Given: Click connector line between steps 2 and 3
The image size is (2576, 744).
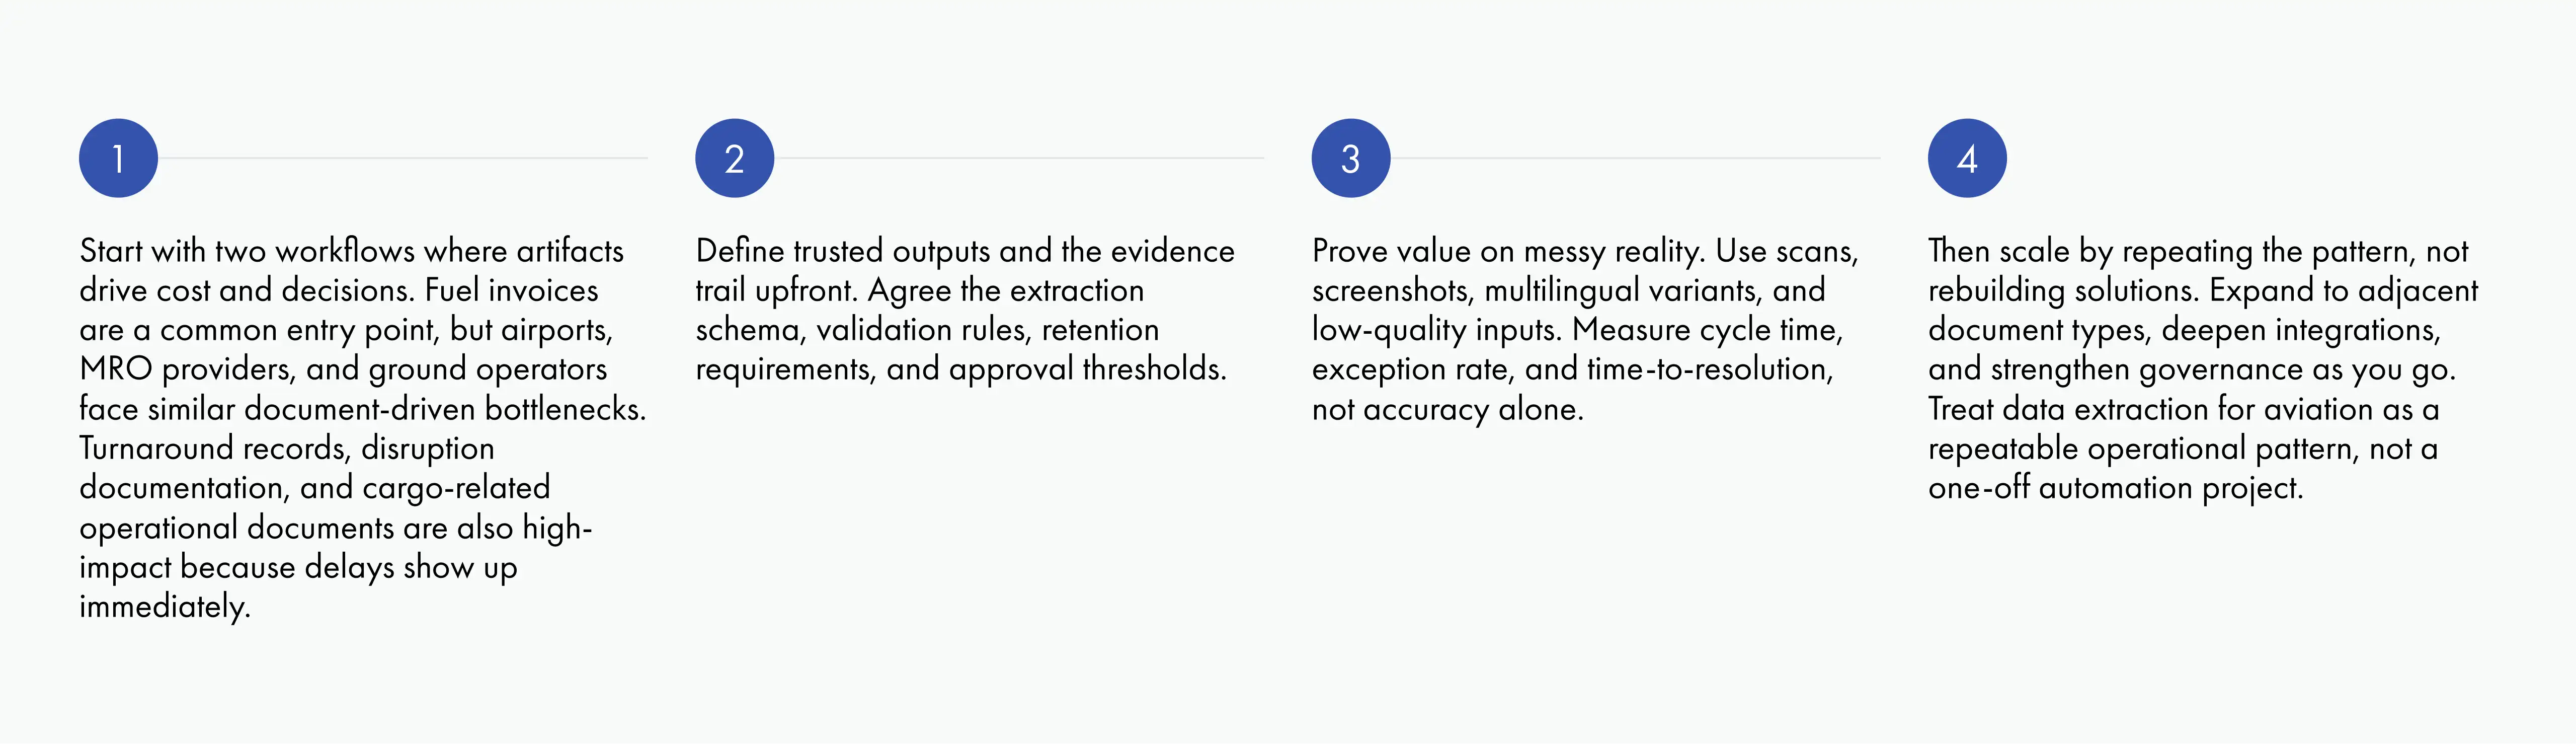Looking at the screenshot, I should point(1018,158).
